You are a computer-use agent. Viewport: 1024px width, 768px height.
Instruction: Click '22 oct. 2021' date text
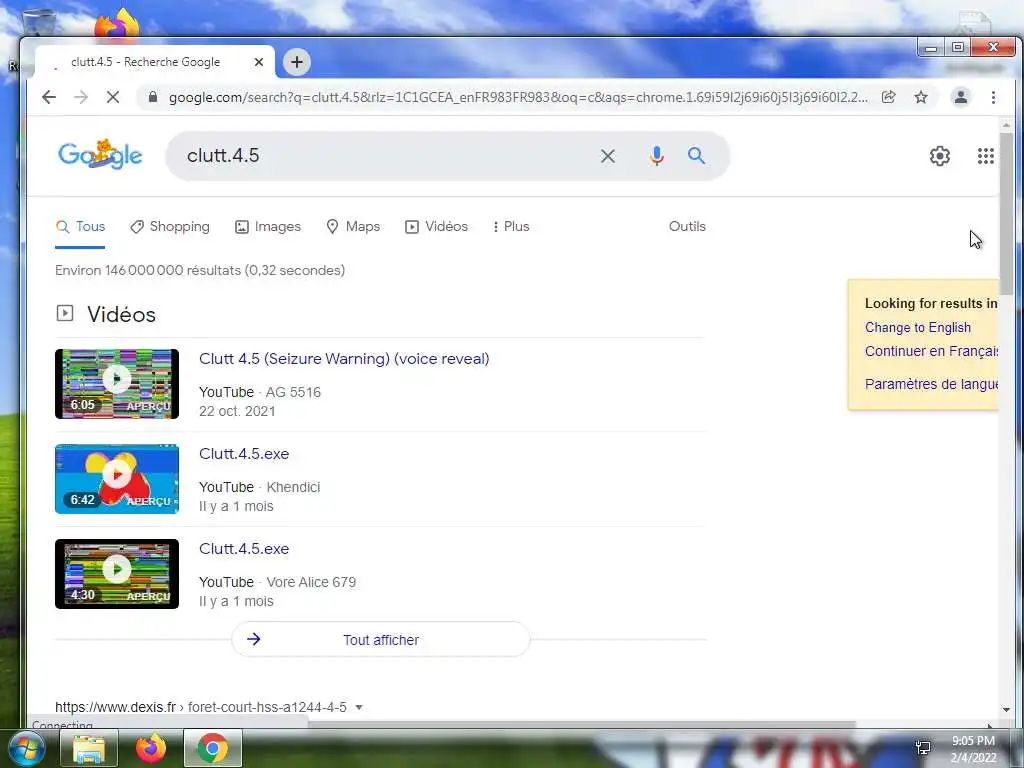[237, 411]
